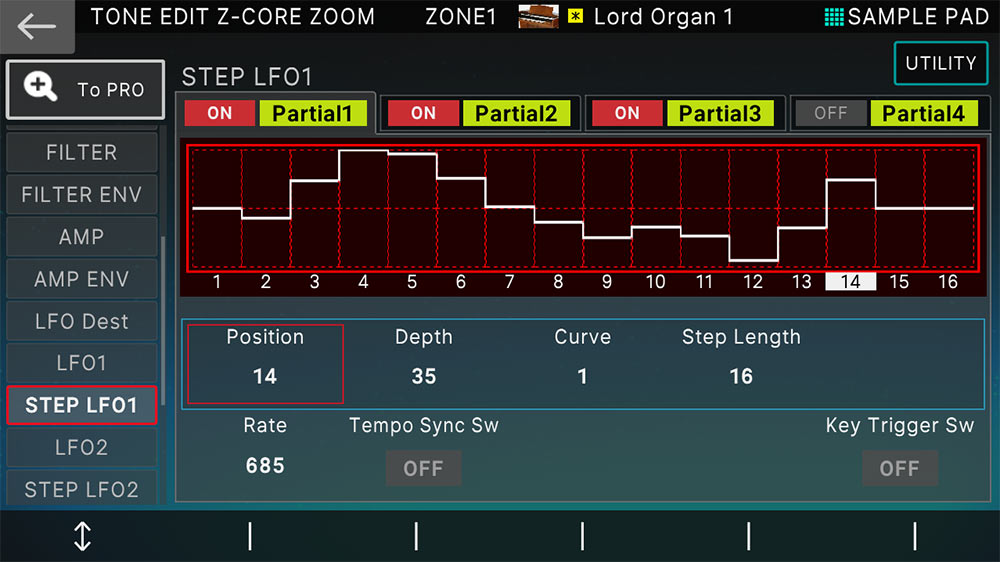Enable the Partial4 OFF switch
The width and height of the screenshot is (1000, 562).
[x=831, y=113]
